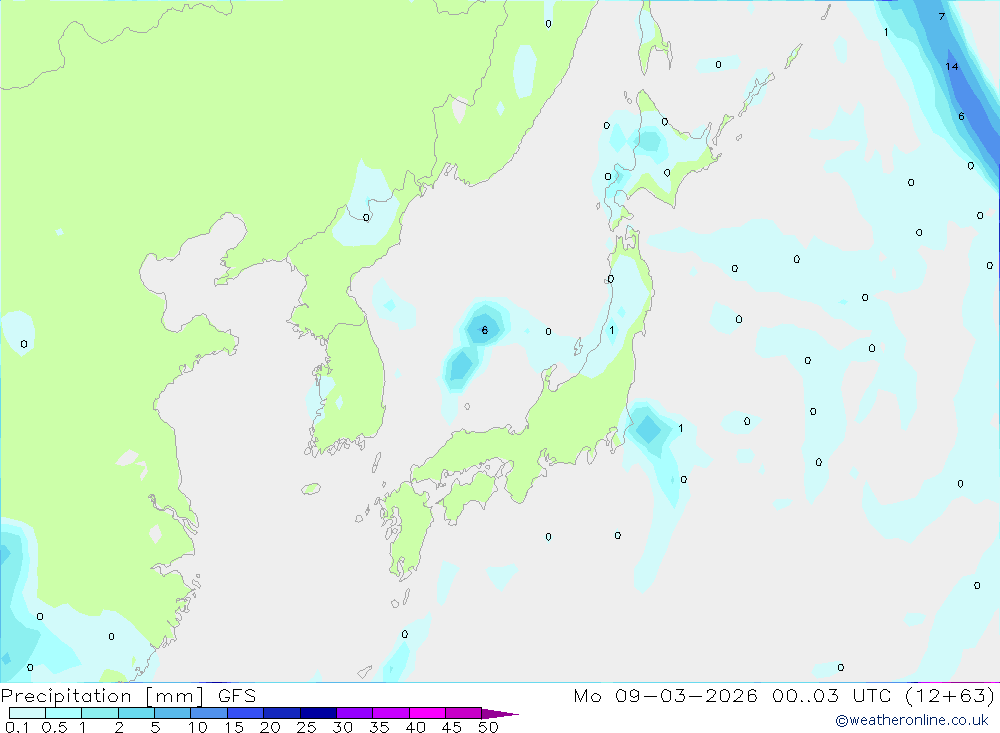Select the 15–20 mm legend color swatch

[245, 713]
